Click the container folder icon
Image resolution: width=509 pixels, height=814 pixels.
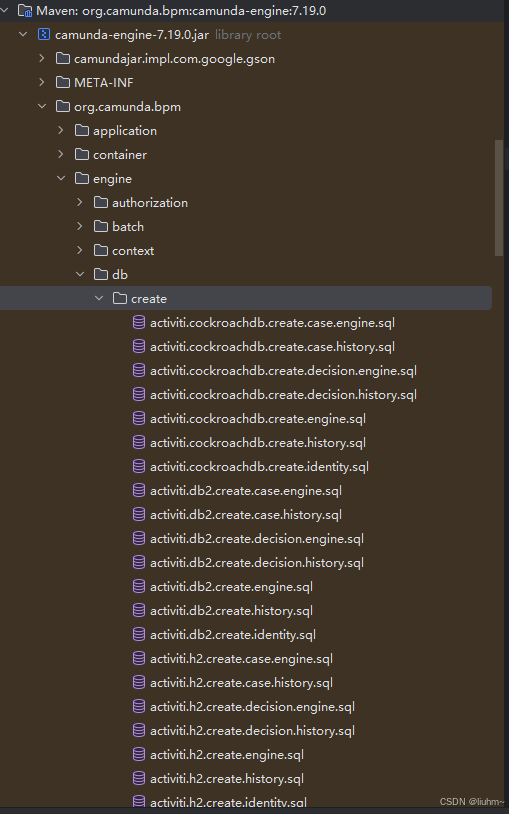[x=82, y=155]
